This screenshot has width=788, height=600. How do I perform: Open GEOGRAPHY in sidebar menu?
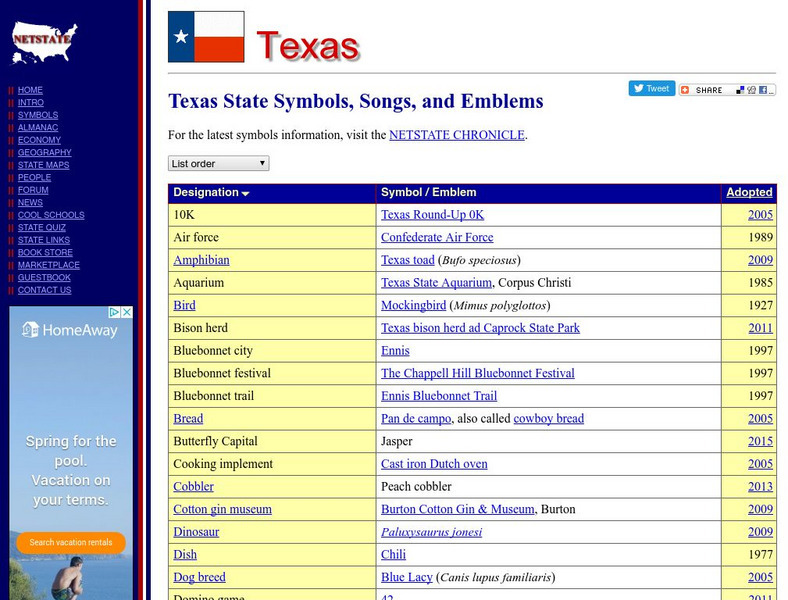[x=45, y=152]
